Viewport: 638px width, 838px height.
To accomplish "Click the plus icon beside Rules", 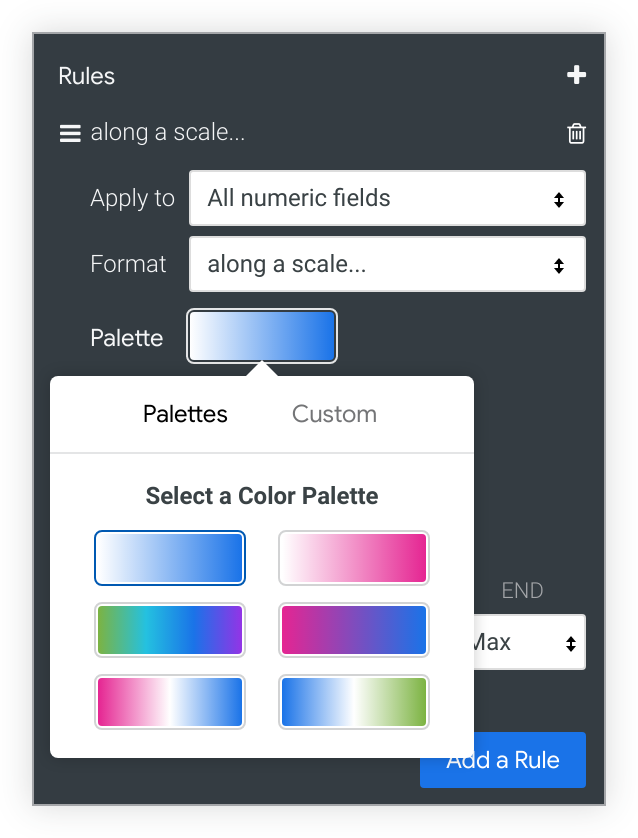I will 576,75.
